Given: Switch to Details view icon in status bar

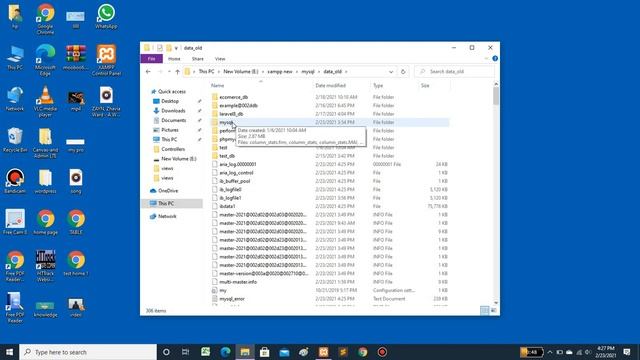Looking at the screenshot, I should pos(484,311).
